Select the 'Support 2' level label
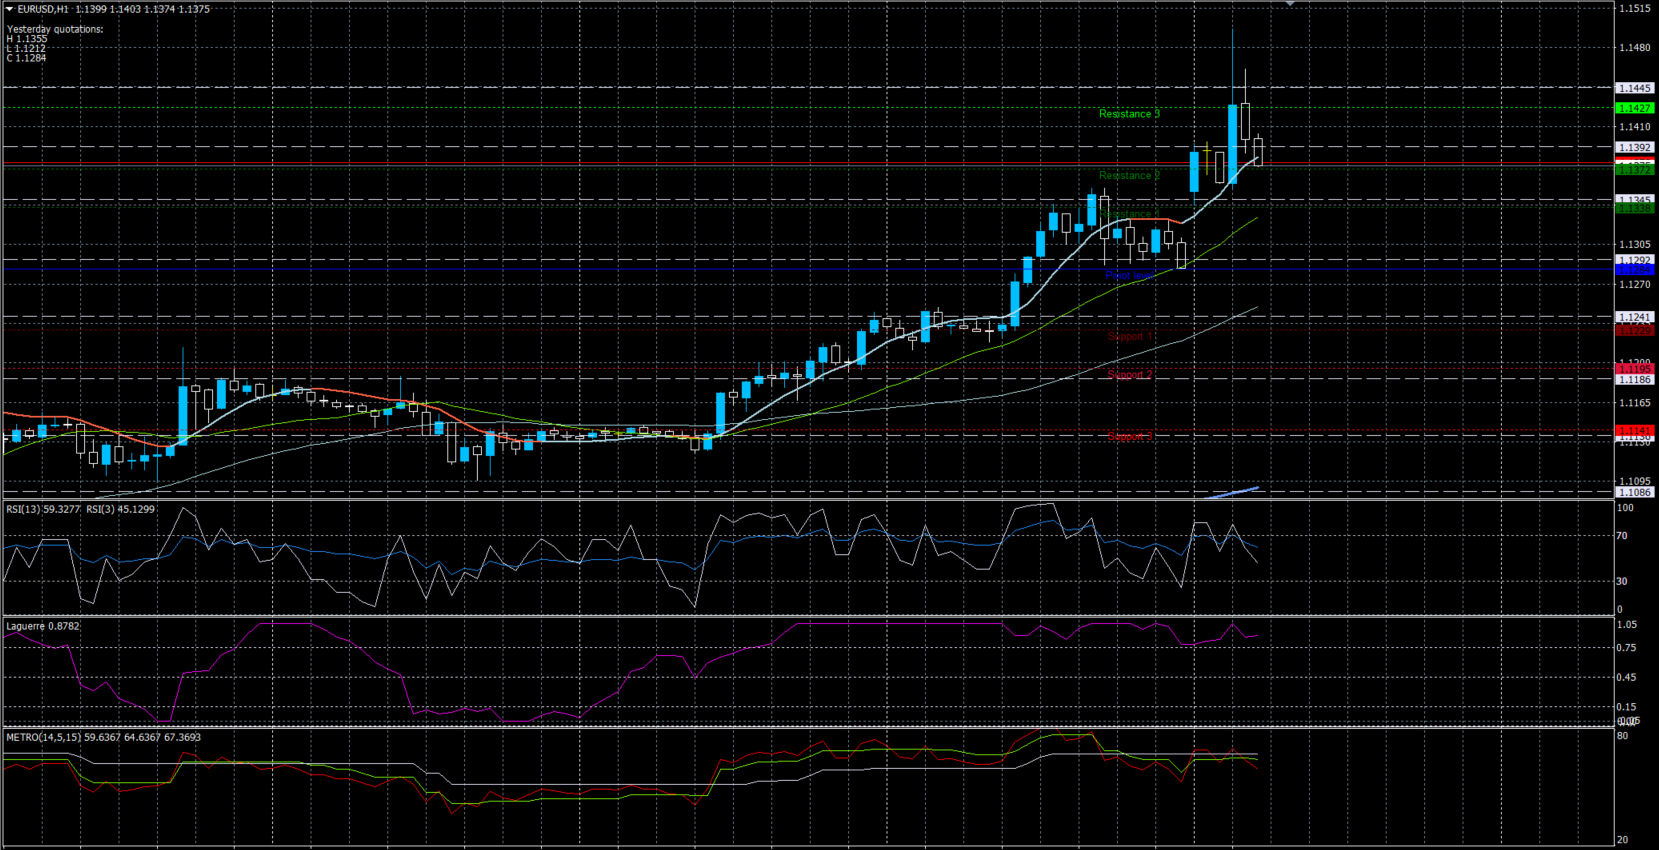The image size is (1659, 850). coord(1130,374)
